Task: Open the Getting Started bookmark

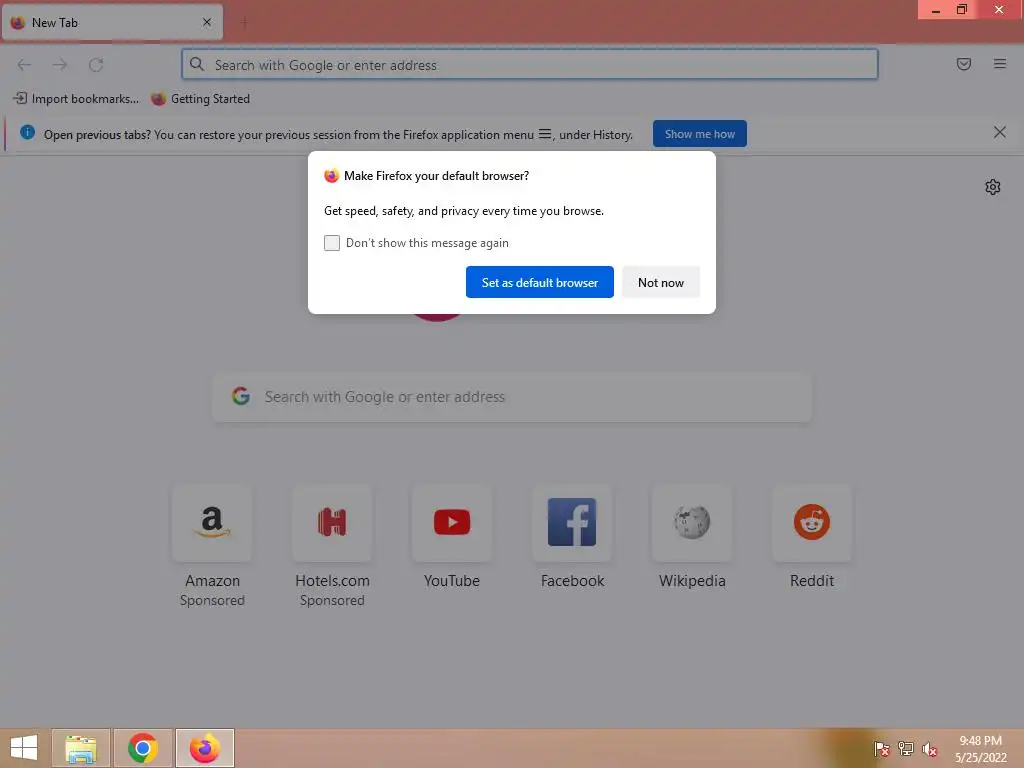Action: (x=200, y=99)
